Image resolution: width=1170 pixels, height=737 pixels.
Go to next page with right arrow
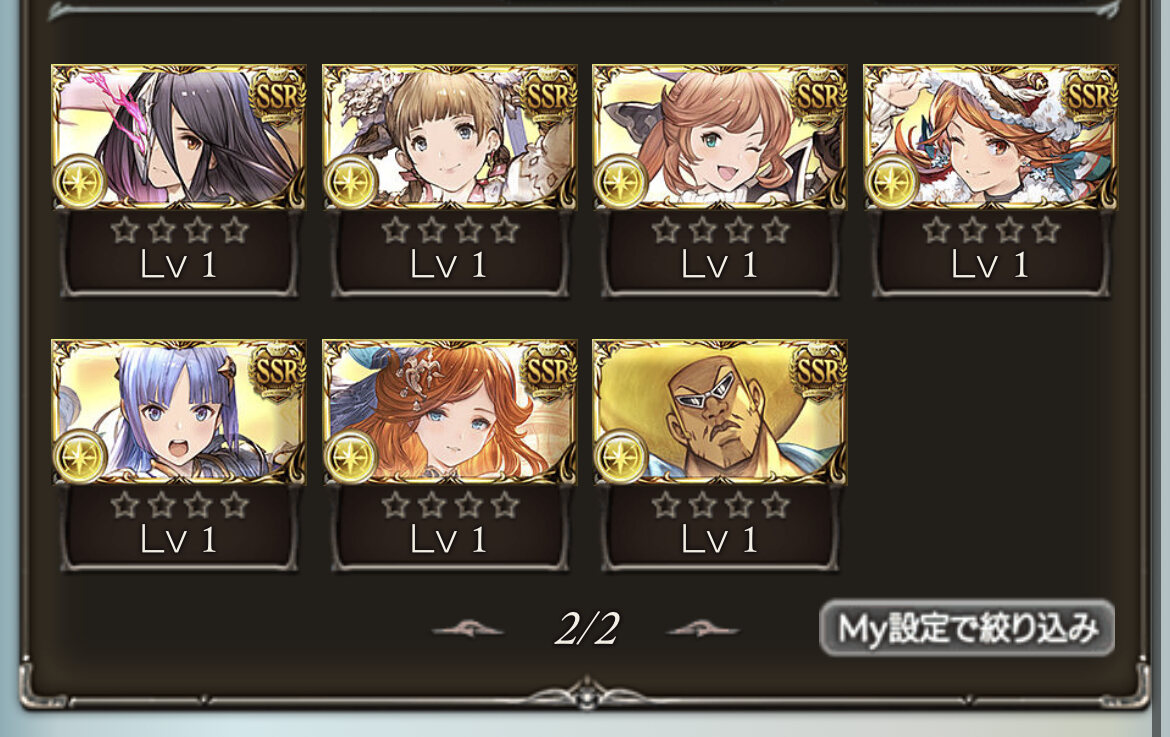(x=702, y=630)
